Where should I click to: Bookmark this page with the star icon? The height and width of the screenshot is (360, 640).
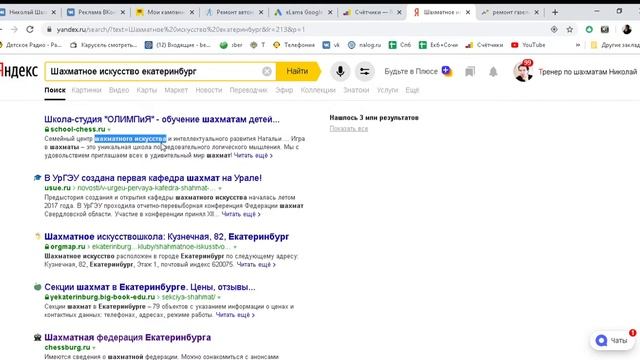coord(570,29)
